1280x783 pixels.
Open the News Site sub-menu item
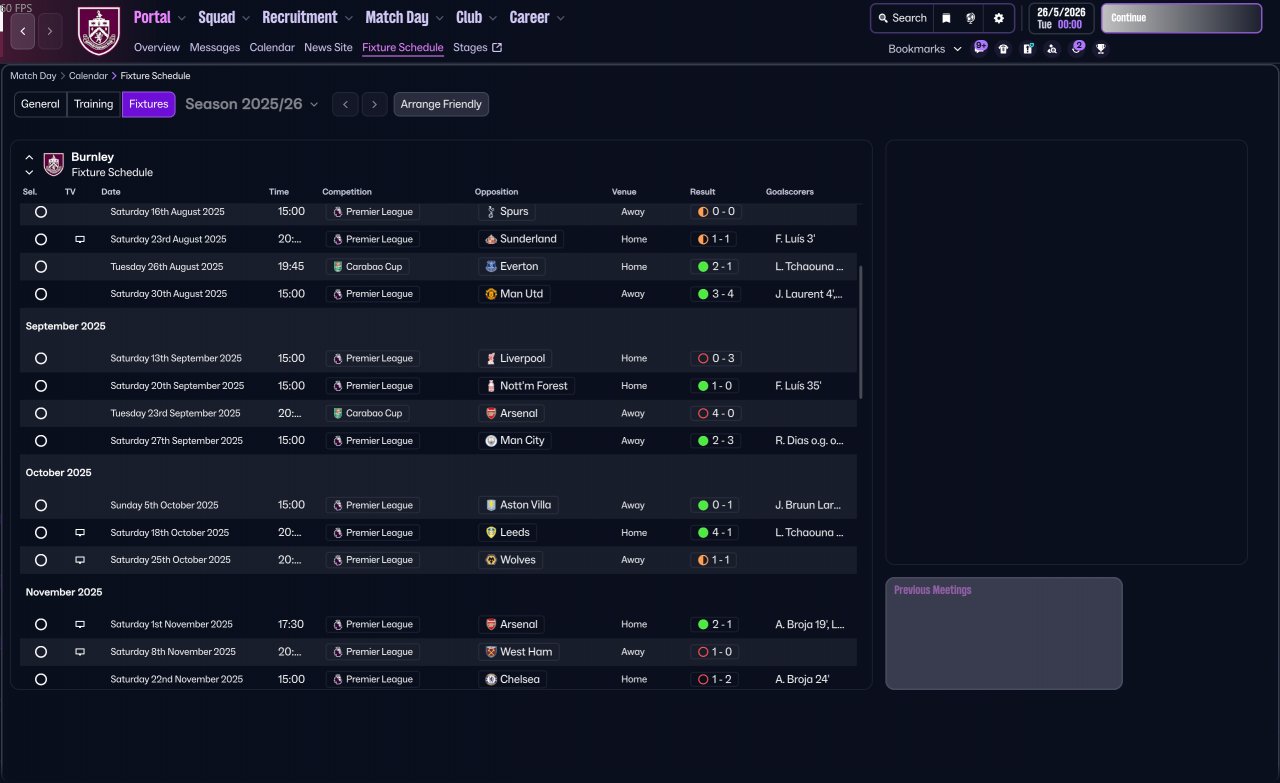click(x=328, y=47)
